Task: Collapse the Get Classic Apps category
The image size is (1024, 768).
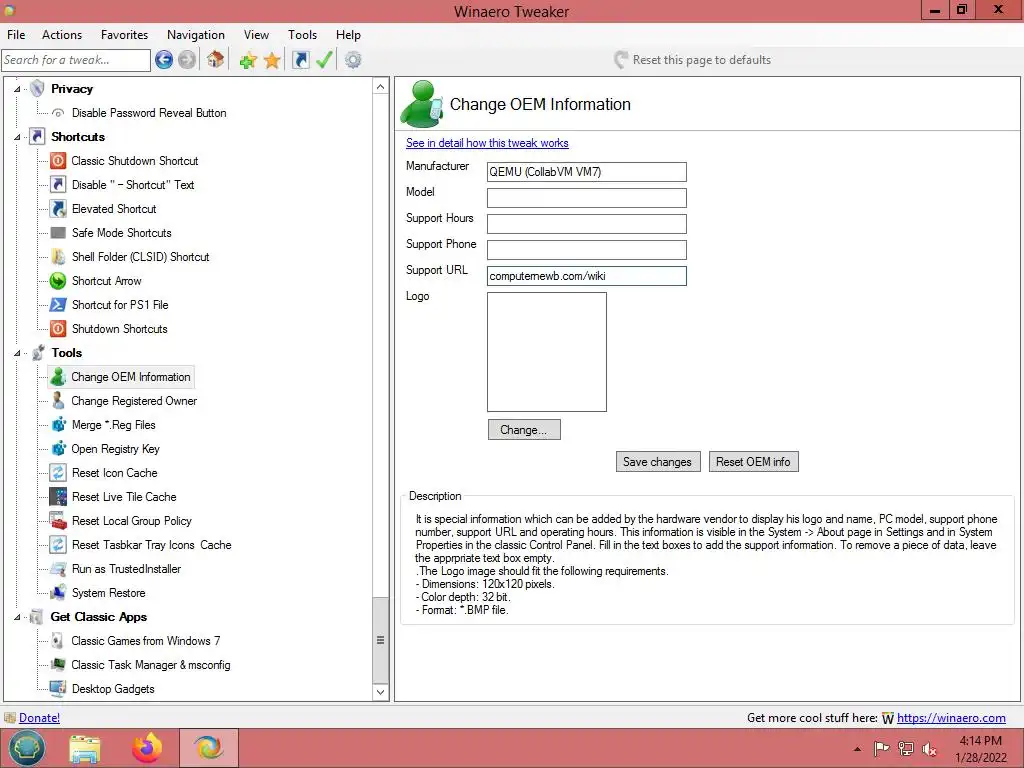Action: coord(17,617)
